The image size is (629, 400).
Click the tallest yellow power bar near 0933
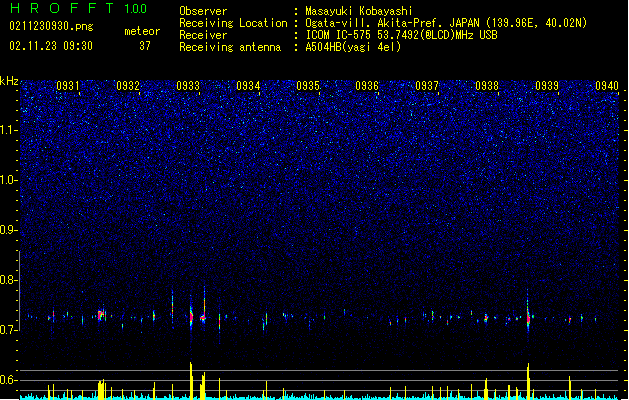click(191, 380)
